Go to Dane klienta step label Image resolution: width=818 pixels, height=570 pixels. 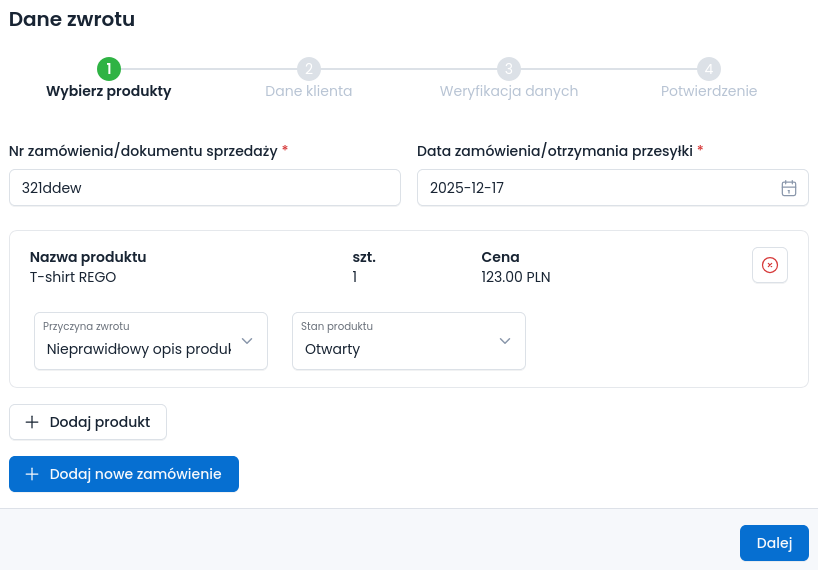click(309, 91)
